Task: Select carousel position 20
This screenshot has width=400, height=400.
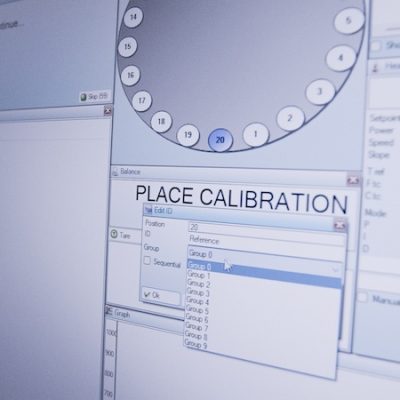Action: [x=220, y=140]
